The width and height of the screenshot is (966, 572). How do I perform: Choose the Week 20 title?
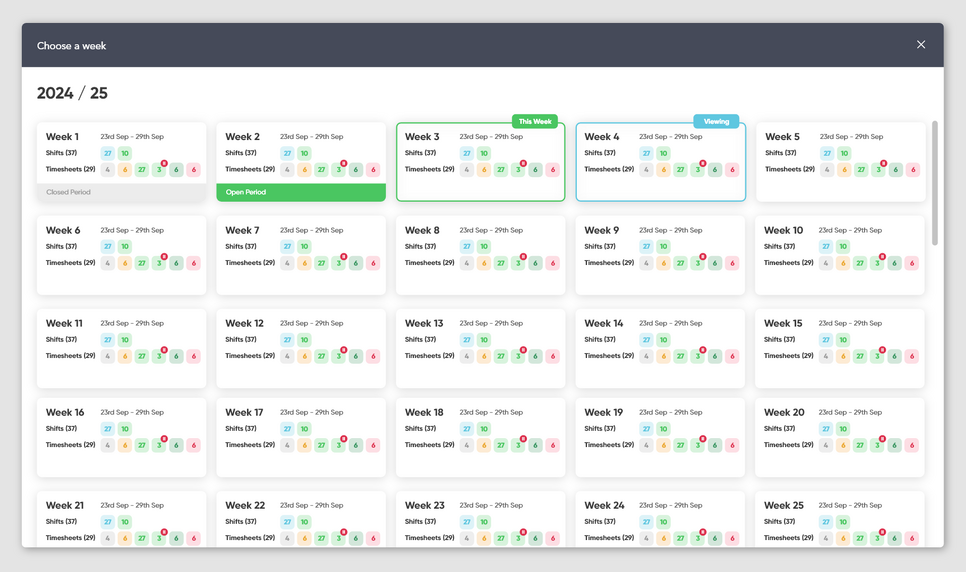[784, 412]
